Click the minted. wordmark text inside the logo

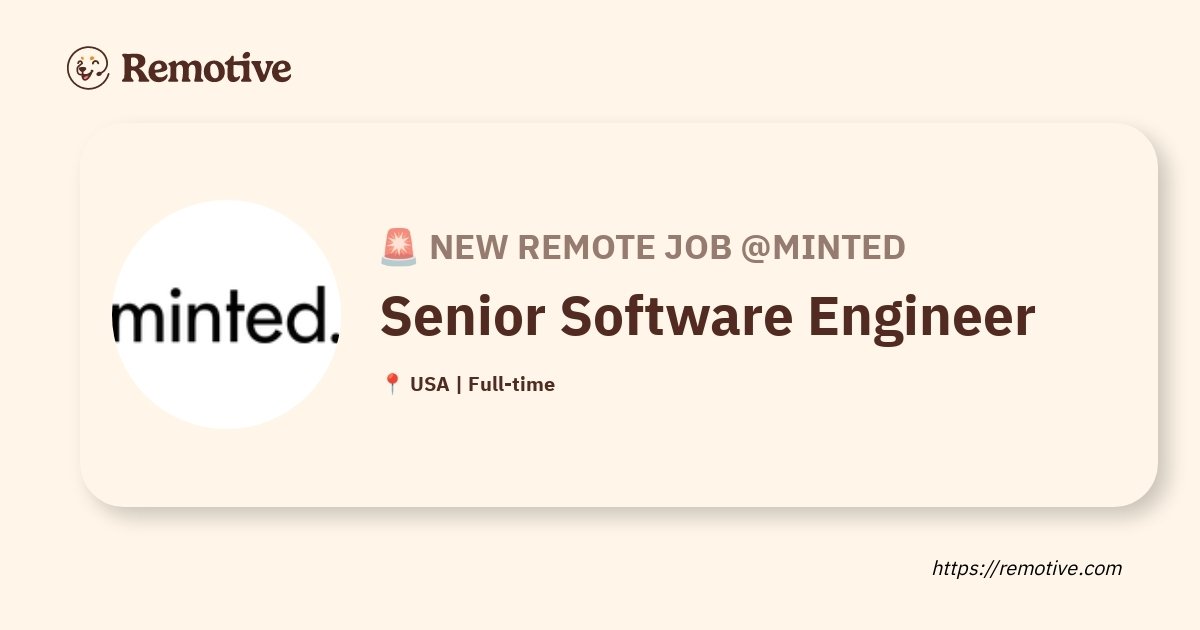(226, 318)
